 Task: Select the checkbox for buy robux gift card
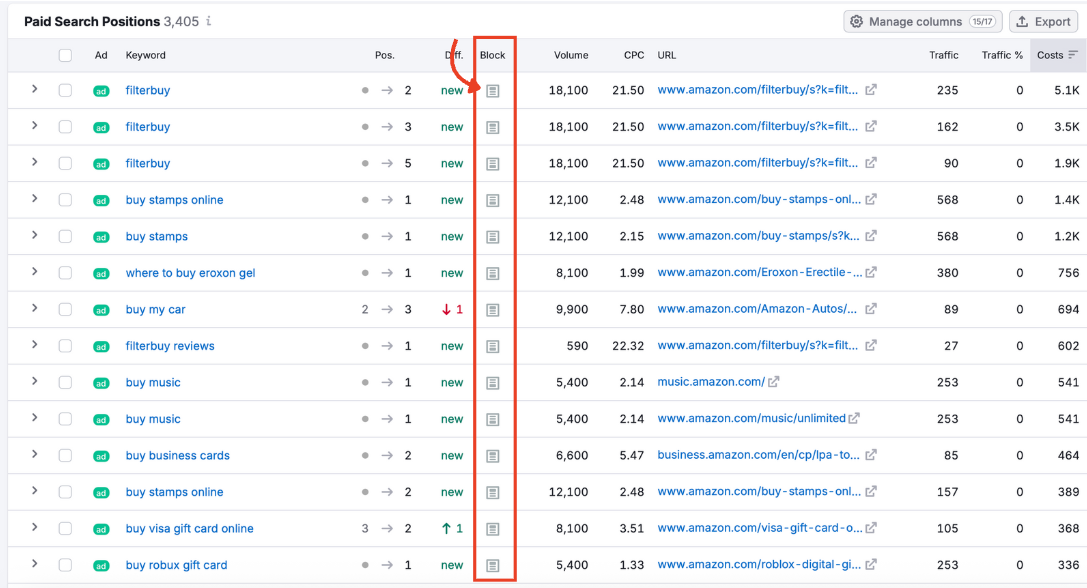pos(65,565)
